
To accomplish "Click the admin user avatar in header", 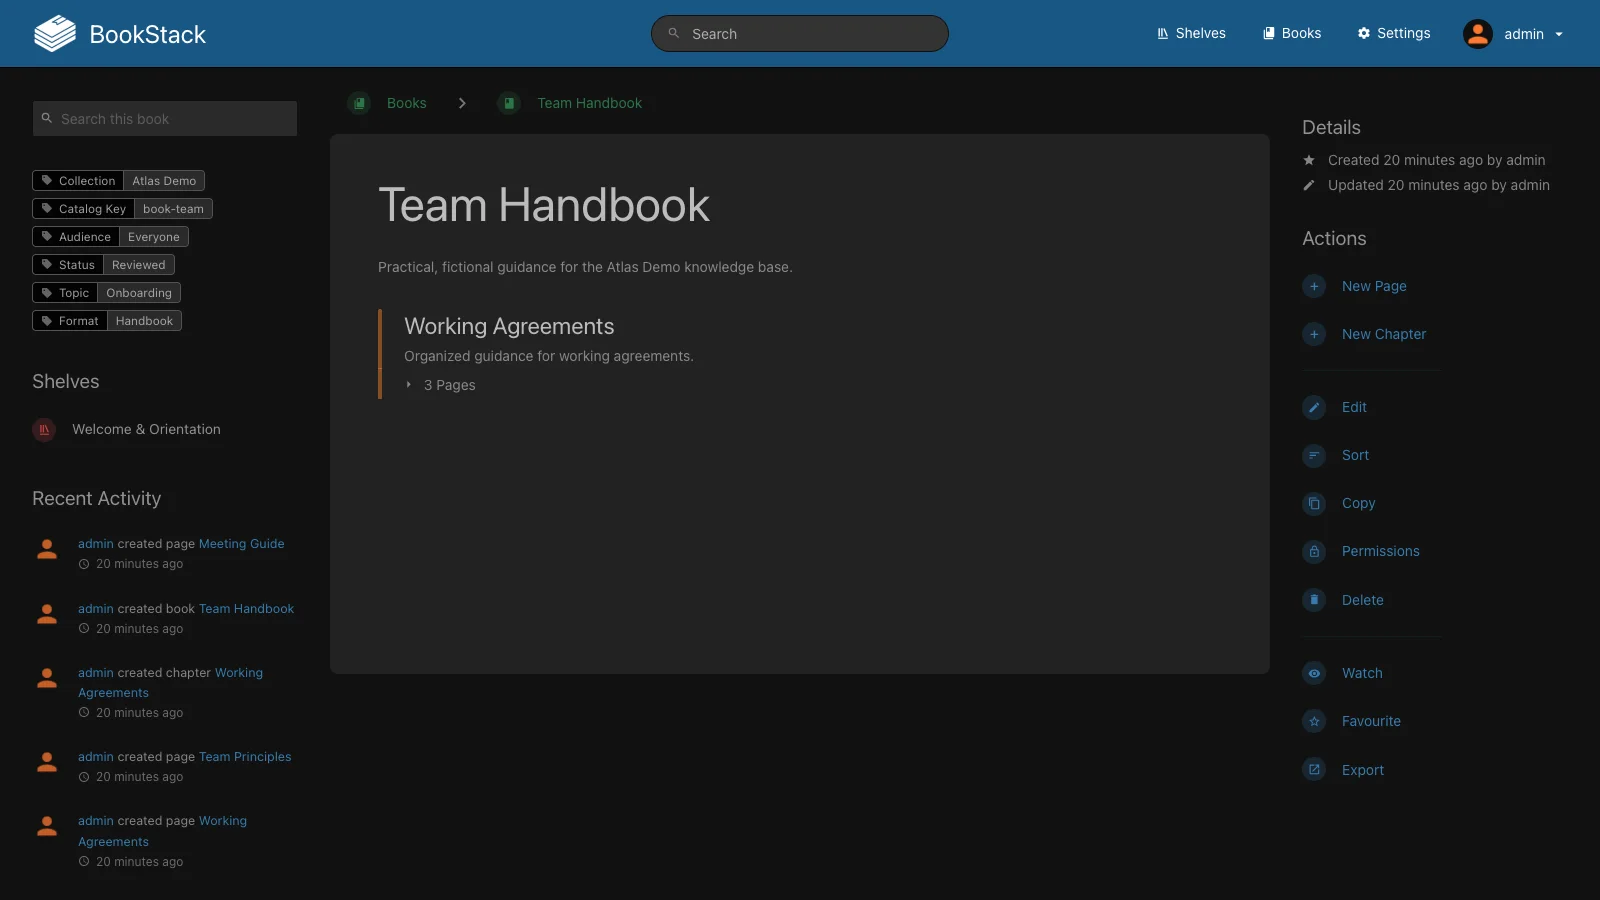I will coord(1478,34).
